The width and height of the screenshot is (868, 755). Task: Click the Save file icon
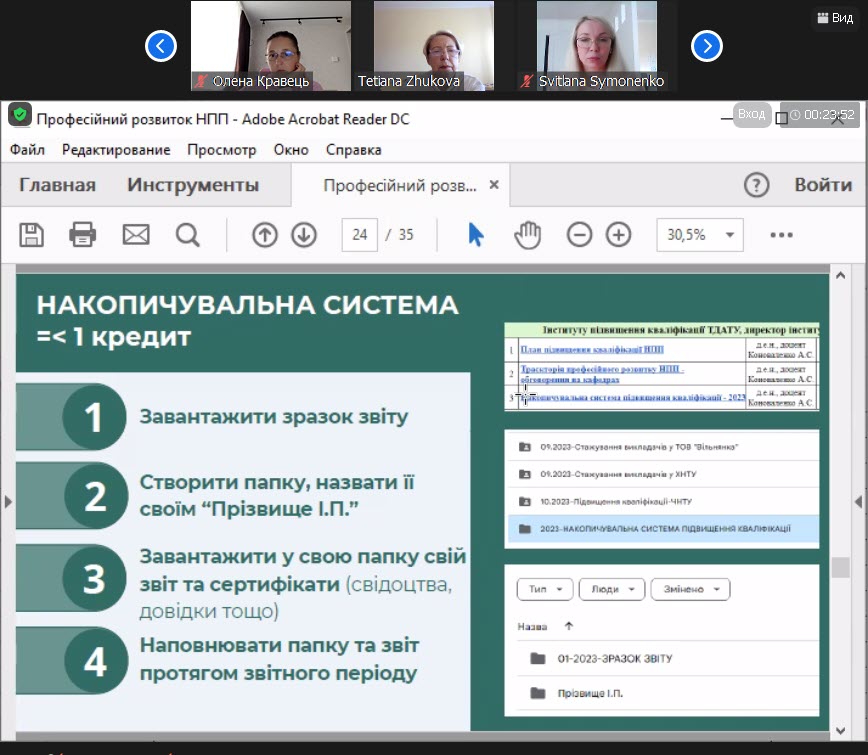[32, 235]
